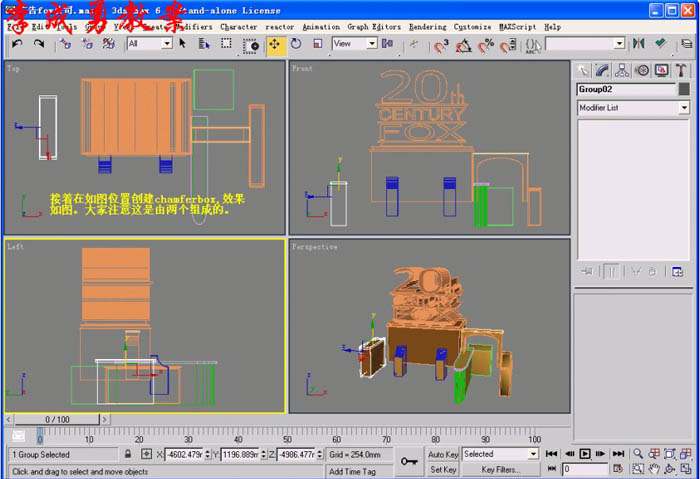Open the Character menu
Image resolution: width=700 pixels, height=479 pixels.
[238, 27]
